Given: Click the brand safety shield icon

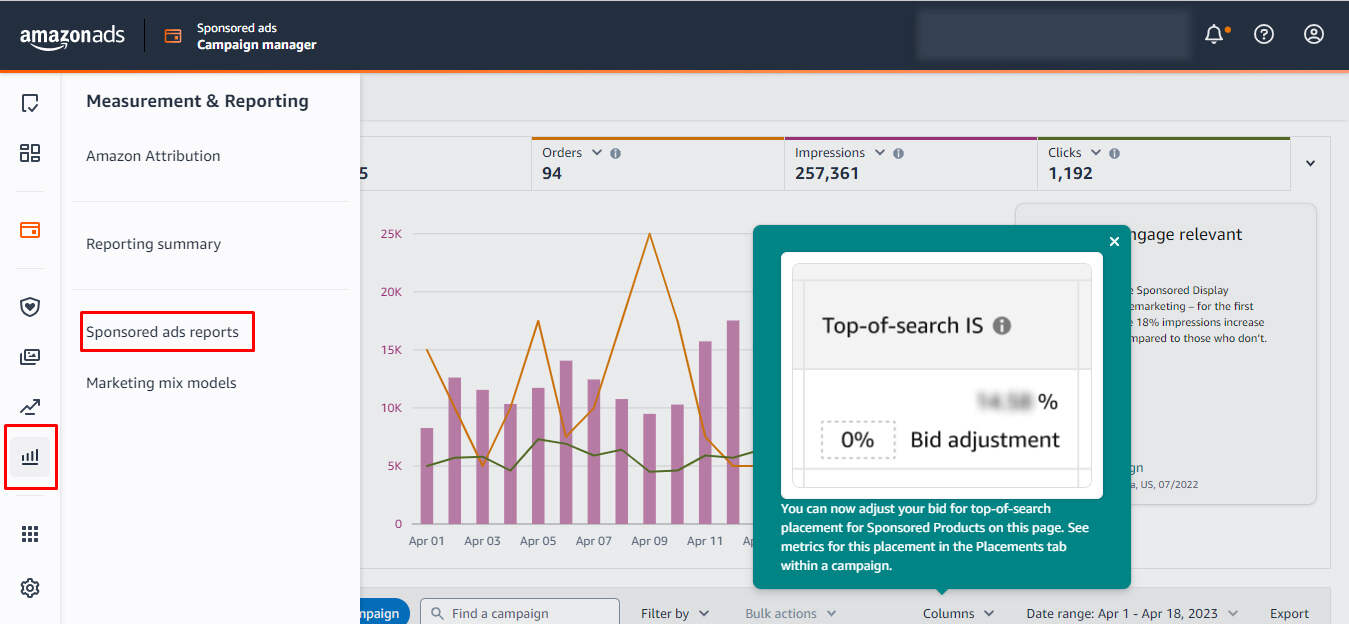Looking at the screenshot, I should click(30, 306).
